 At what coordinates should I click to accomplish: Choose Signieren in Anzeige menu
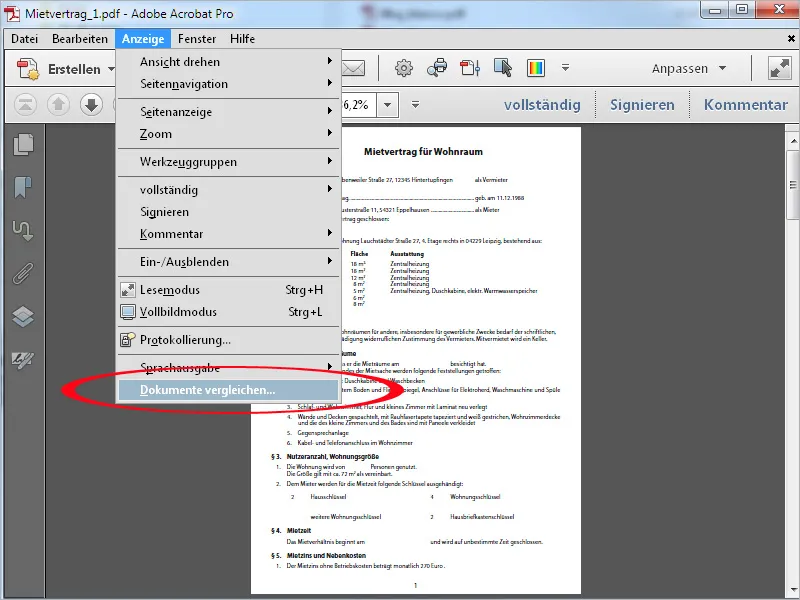pyautogui.click(x=229, y=212)
